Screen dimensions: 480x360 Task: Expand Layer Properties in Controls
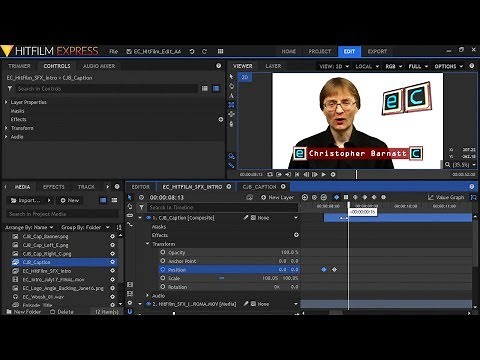click(6, 102)
